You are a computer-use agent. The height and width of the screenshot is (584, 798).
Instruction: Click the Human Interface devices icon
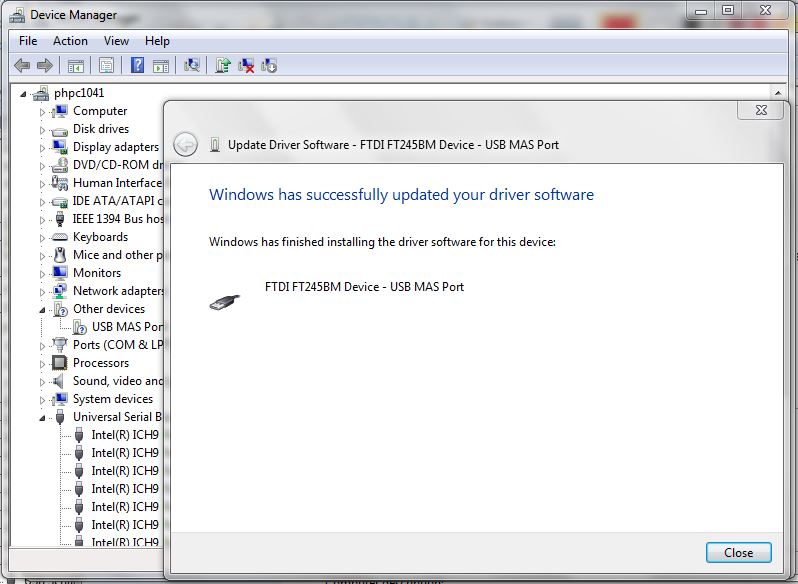[x=60, y=183]
